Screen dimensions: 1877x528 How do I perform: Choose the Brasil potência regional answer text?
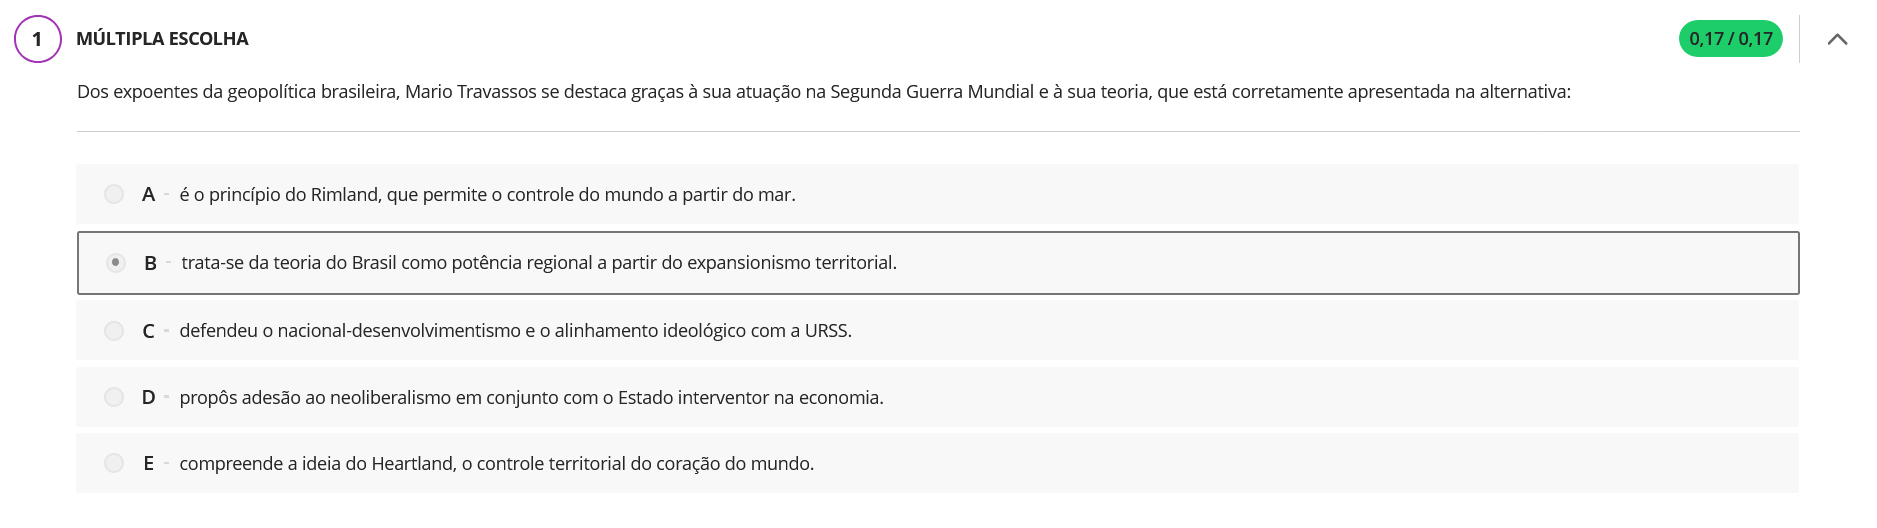pyautogui.click(x=539, y=262)
